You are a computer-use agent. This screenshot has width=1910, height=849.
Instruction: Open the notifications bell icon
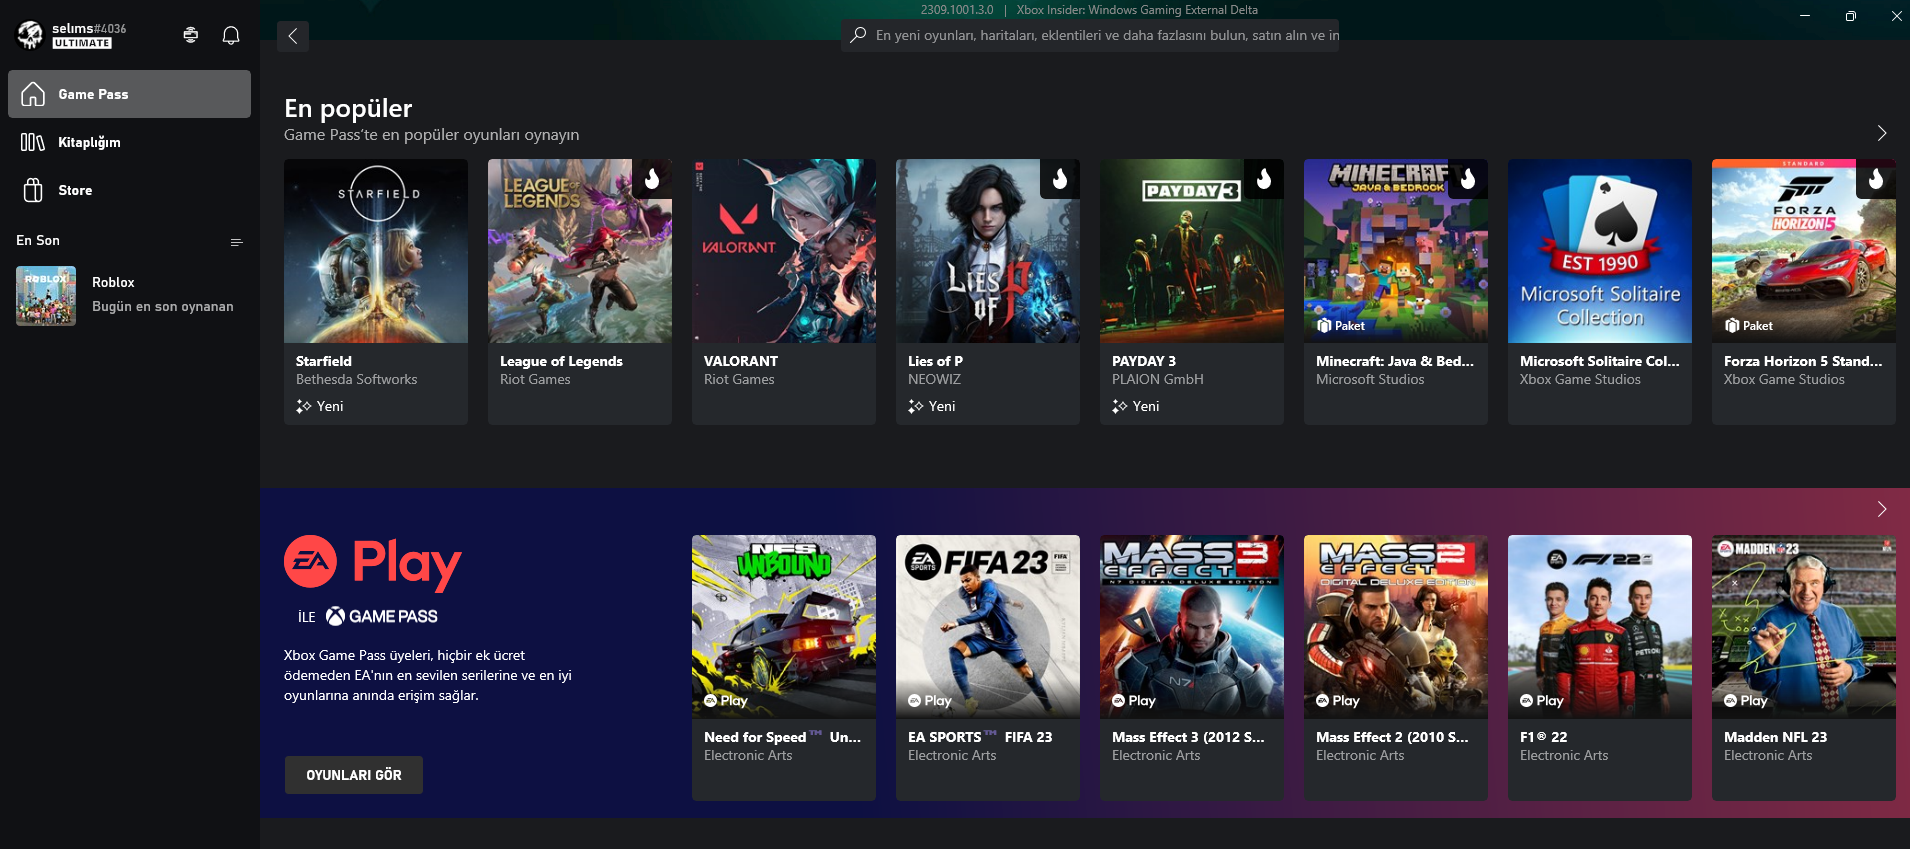231,36
